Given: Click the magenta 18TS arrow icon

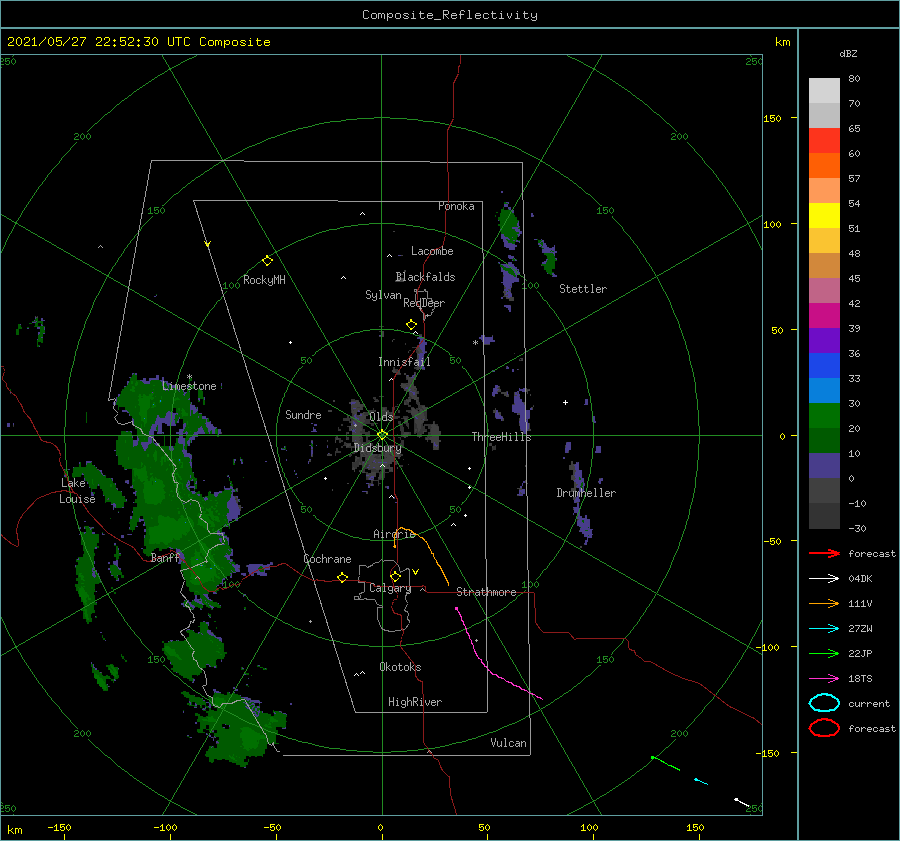Looking at the screenshot, I should [824, 679].
